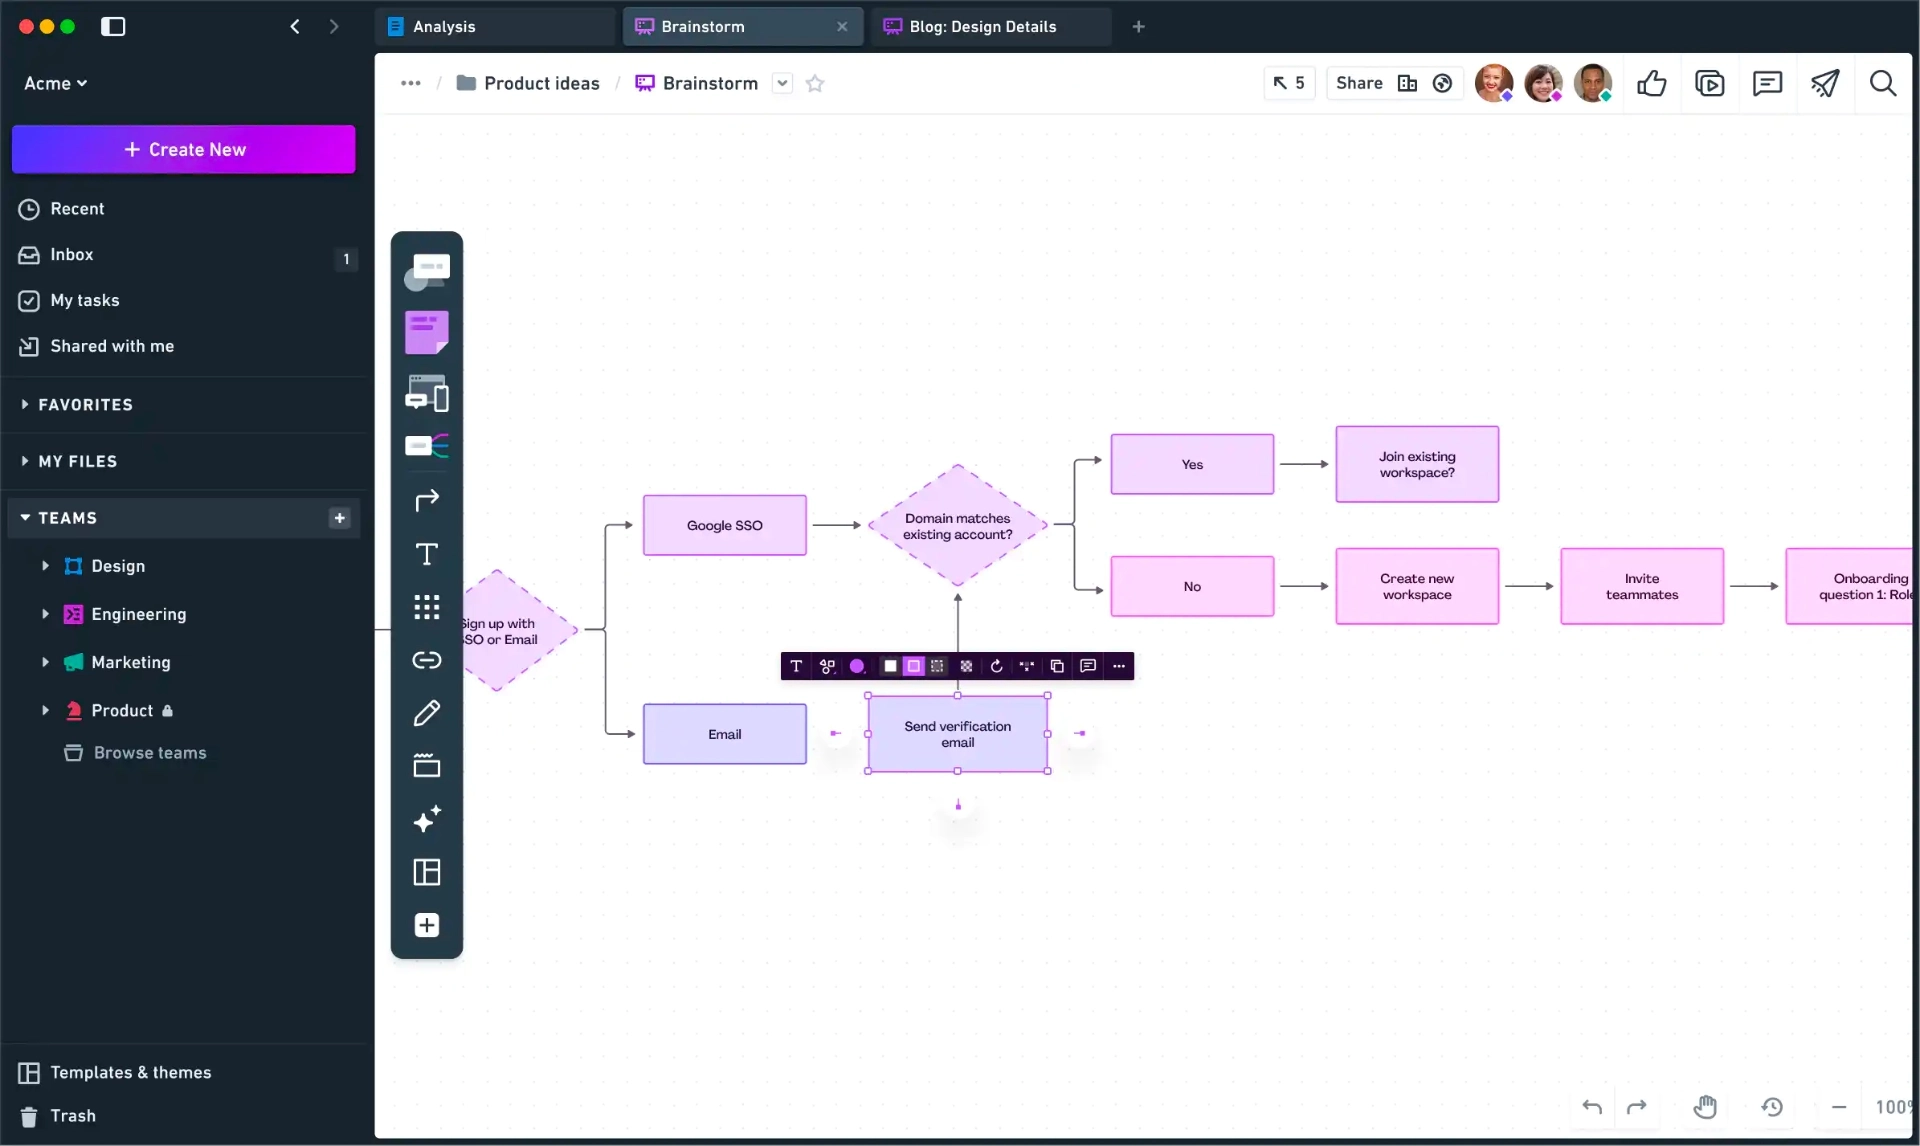1920x1146 pixels.
Task: Click the thumbs up reaction icon
Action: click(1652, 83)
